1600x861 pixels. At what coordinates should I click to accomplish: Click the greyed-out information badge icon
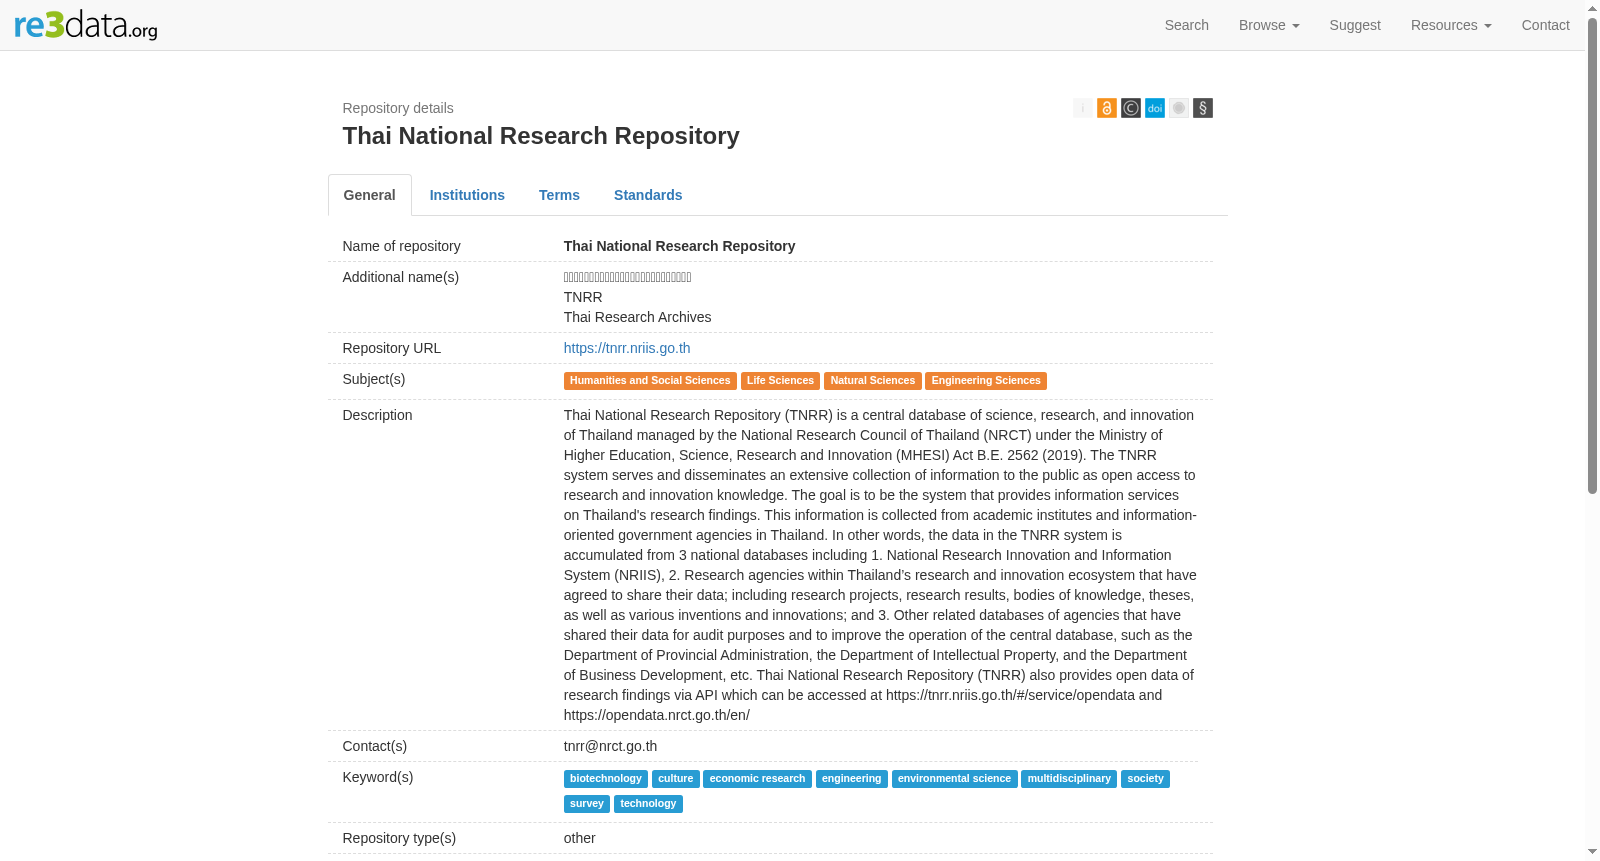click(1083, 108)
